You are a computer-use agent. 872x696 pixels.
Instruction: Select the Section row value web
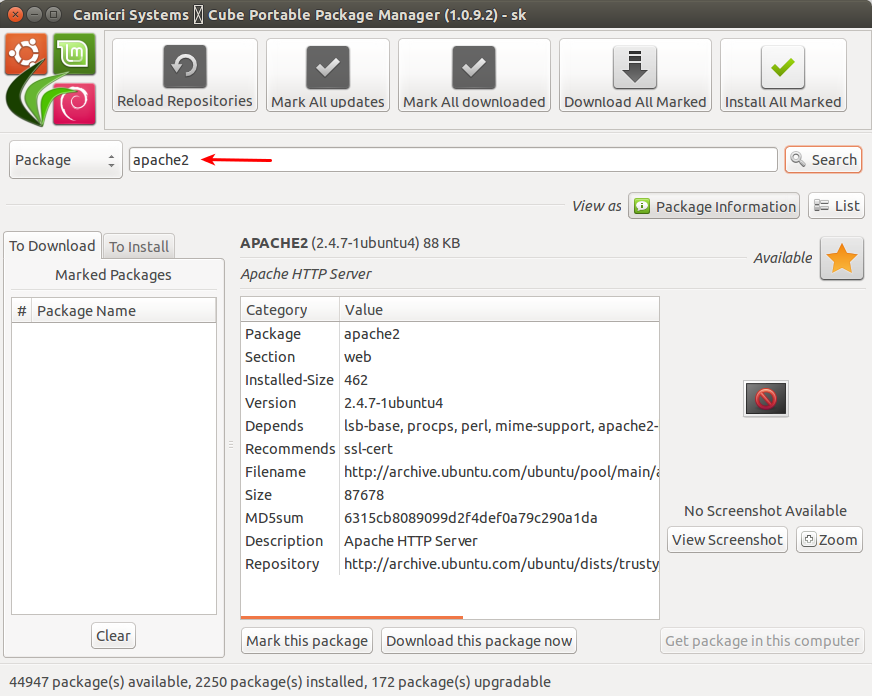[x=358, y=357]
